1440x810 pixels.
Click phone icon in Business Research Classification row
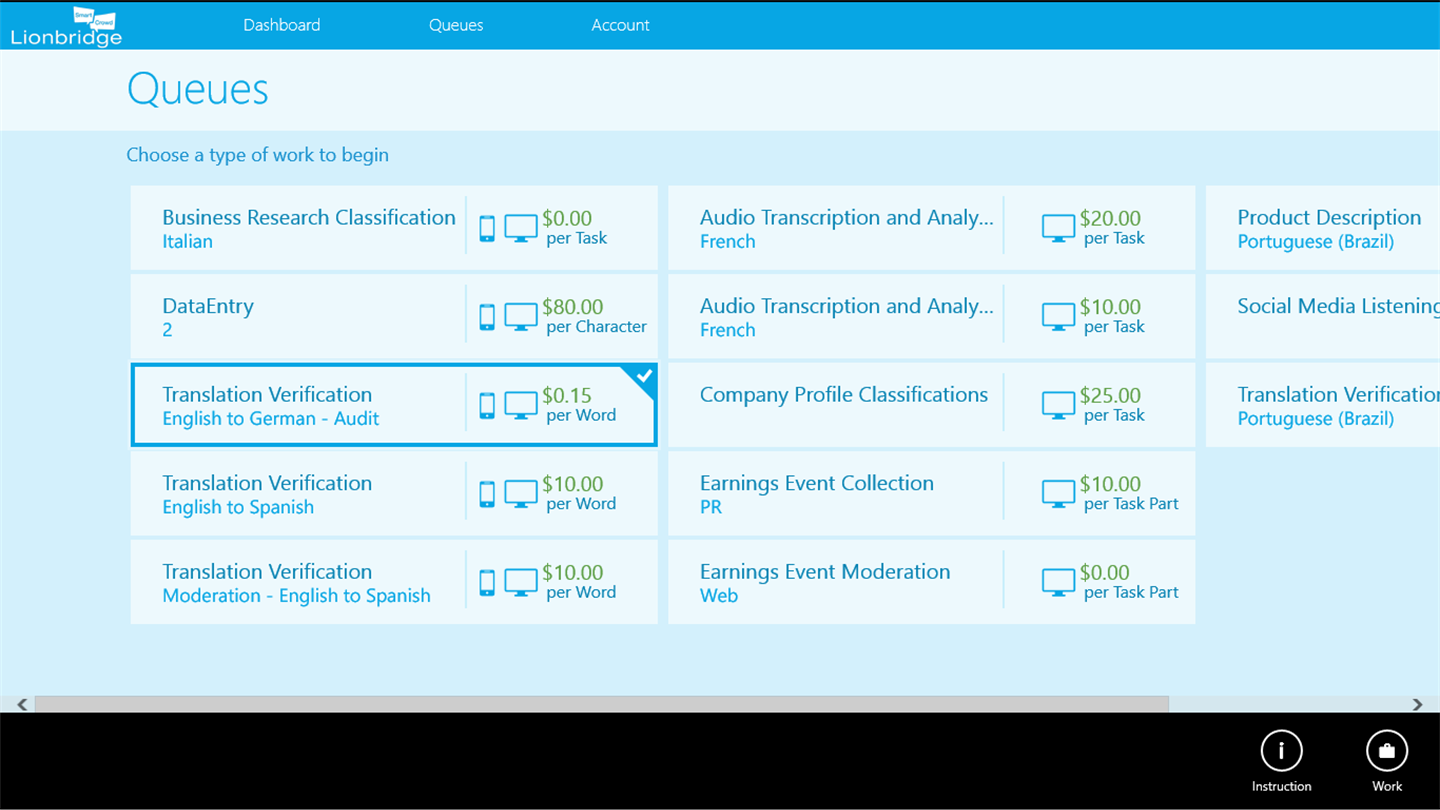(487, 228)
